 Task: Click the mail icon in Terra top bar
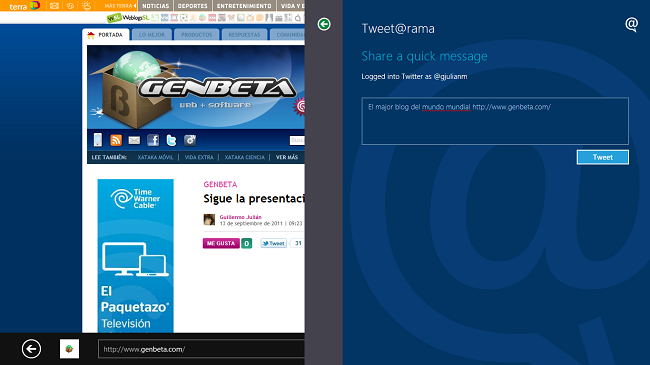[x=54, y=6]
